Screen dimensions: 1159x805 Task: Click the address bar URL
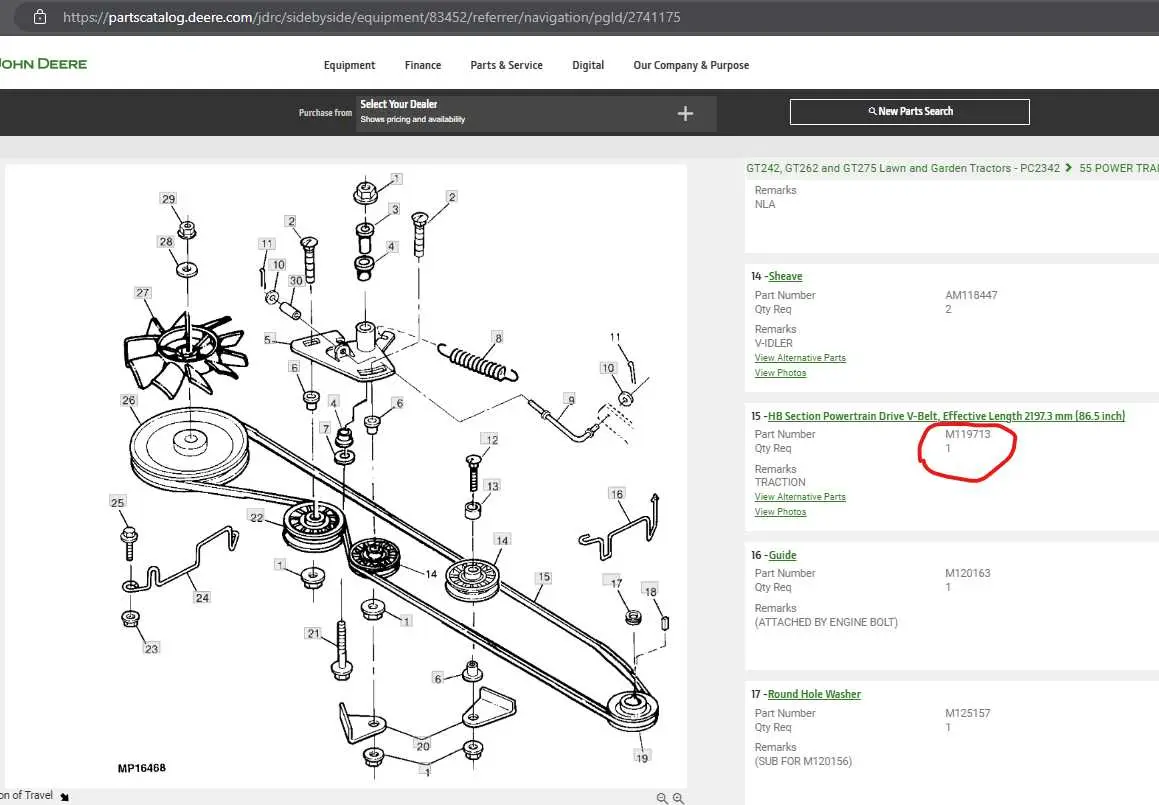click(x=372, y=17)
